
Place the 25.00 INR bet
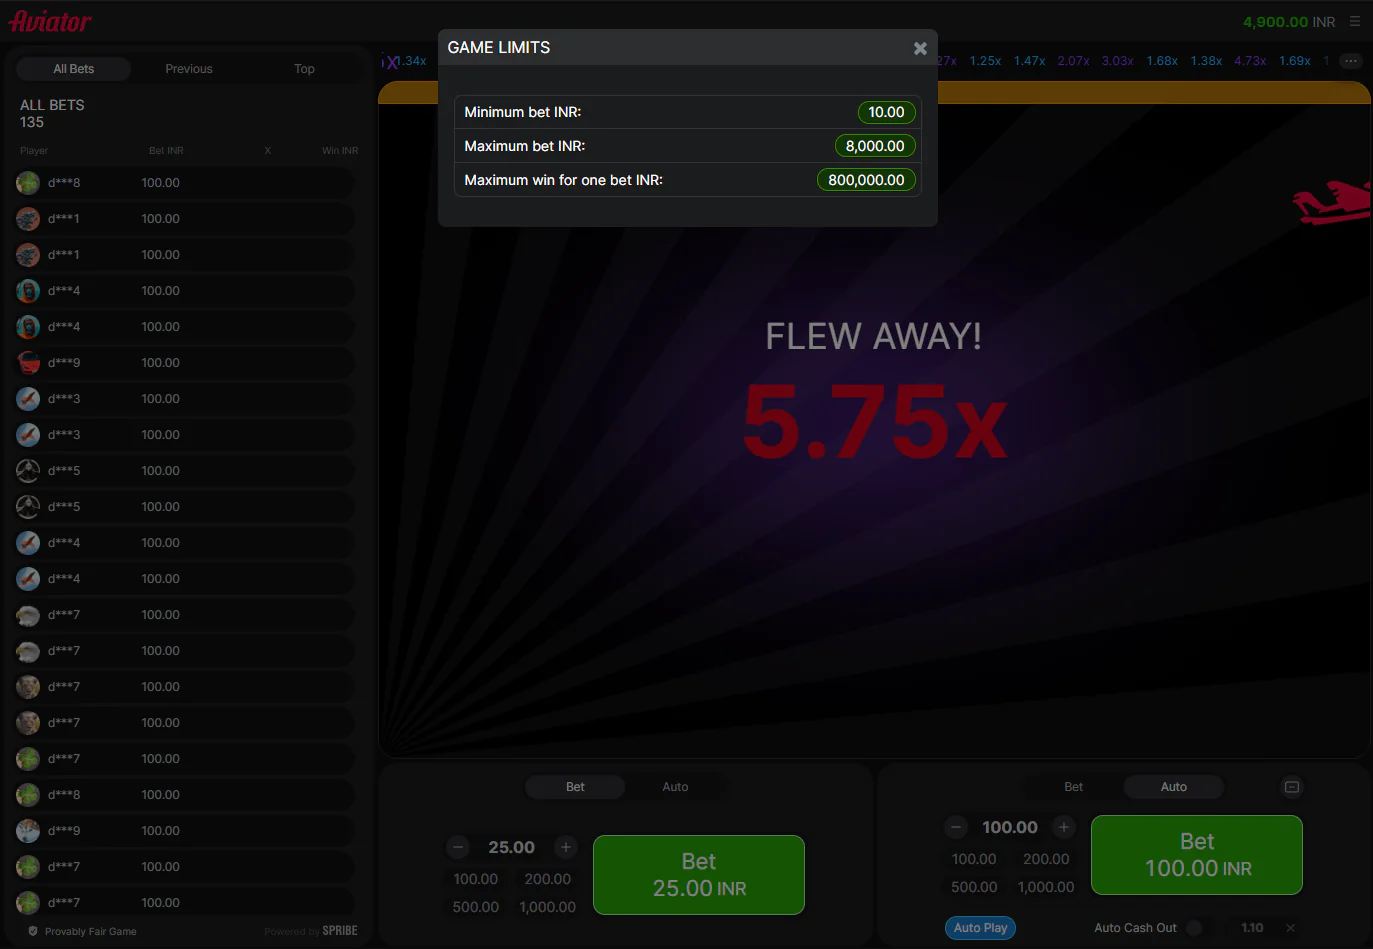[x=698, y=875]
